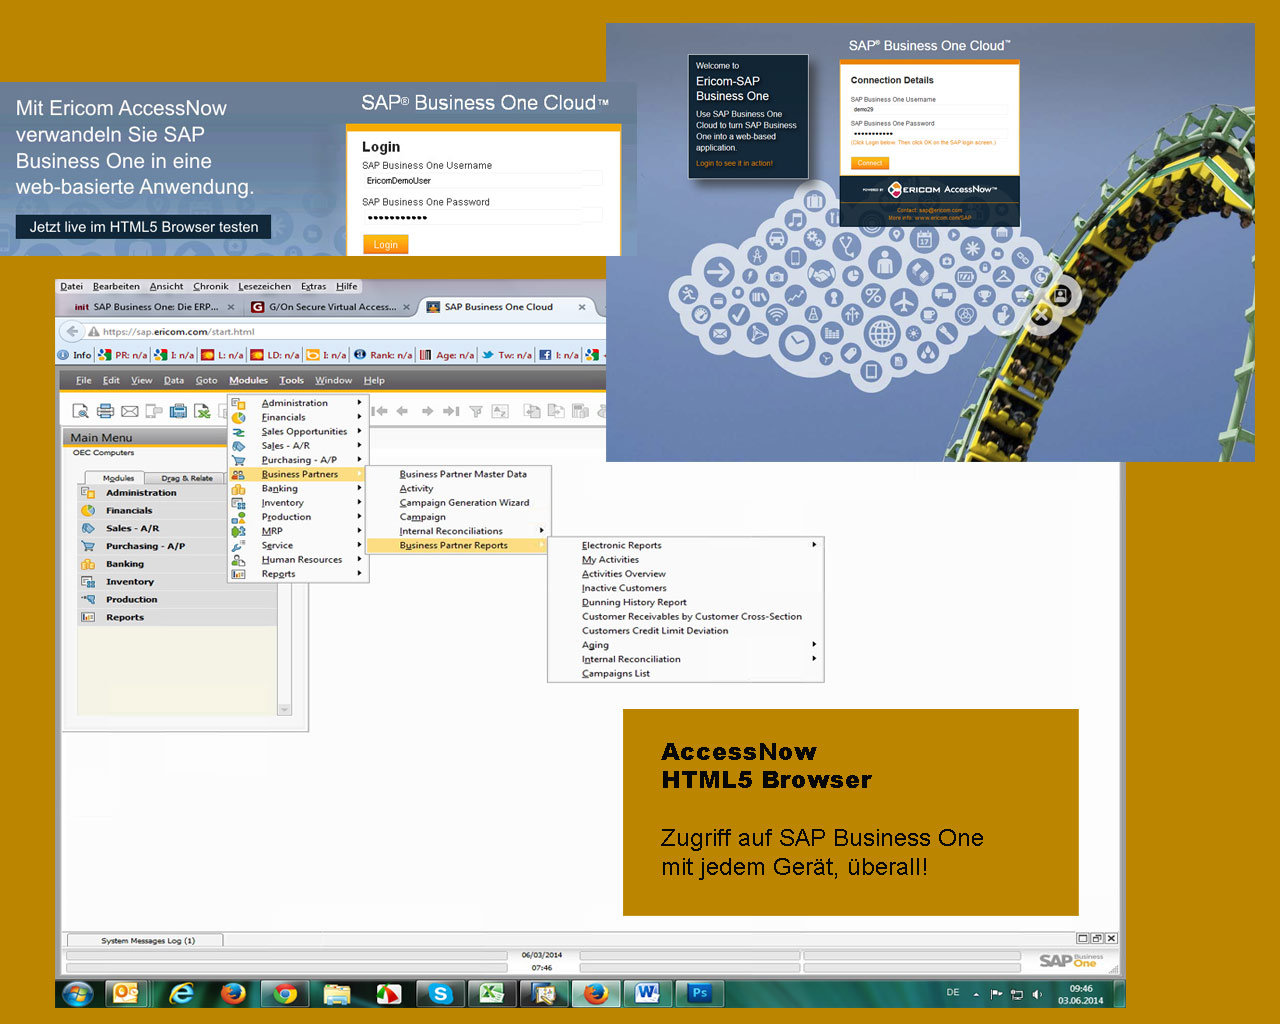The width and height of the screenshot is (1280, 1024).
Task: Open Skype from the Windows taskbar
Action: coord(440,993)
